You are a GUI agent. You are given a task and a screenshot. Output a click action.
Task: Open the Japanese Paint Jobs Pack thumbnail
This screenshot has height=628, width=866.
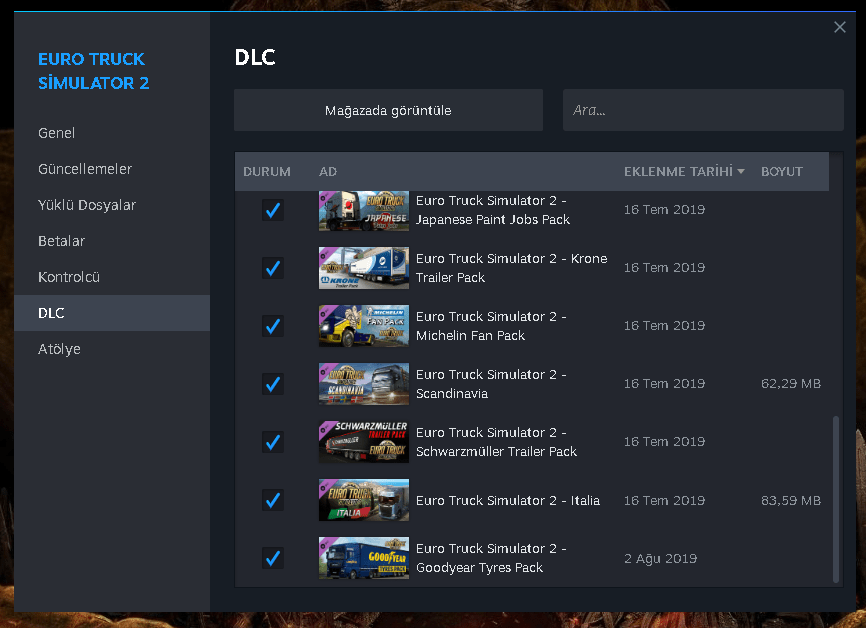[364, 210]
